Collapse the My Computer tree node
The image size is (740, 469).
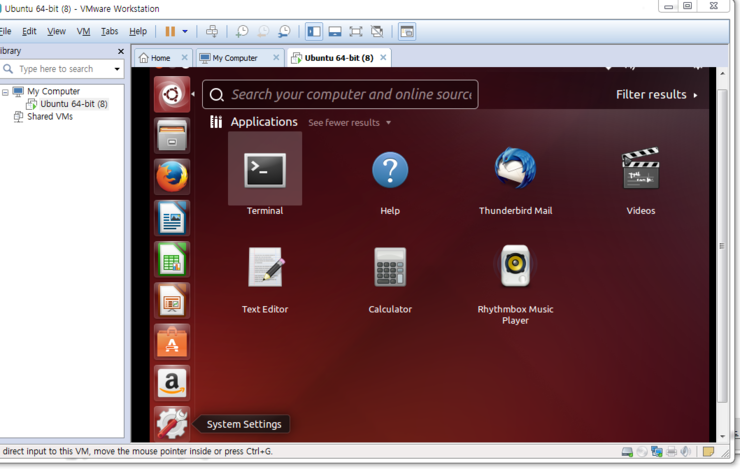5,92
